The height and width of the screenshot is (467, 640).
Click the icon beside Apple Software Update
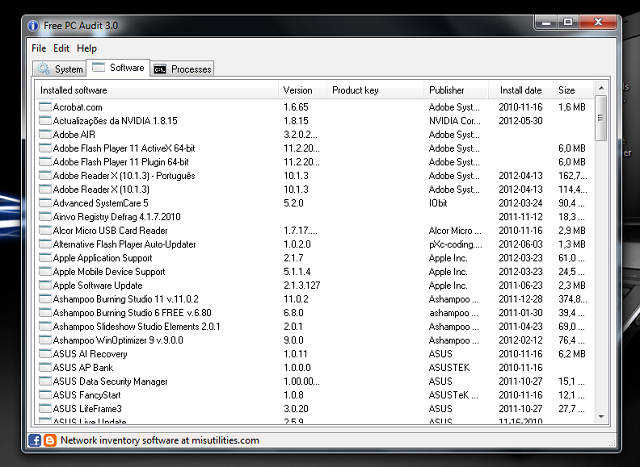pyautogui.click(x=45, y=285)
